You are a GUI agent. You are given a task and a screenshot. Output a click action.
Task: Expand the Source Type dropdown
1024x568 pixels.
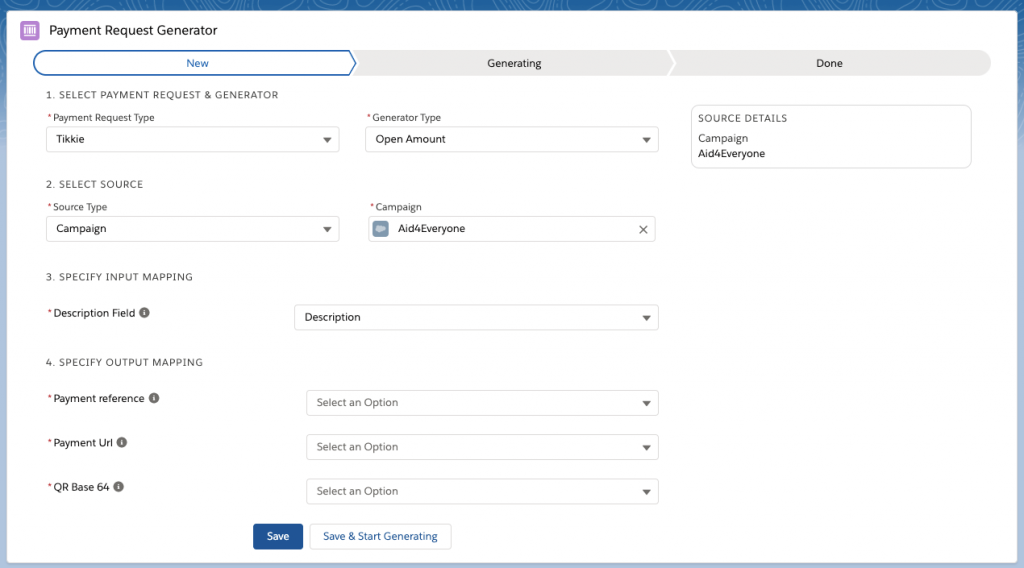click(192, 229)
